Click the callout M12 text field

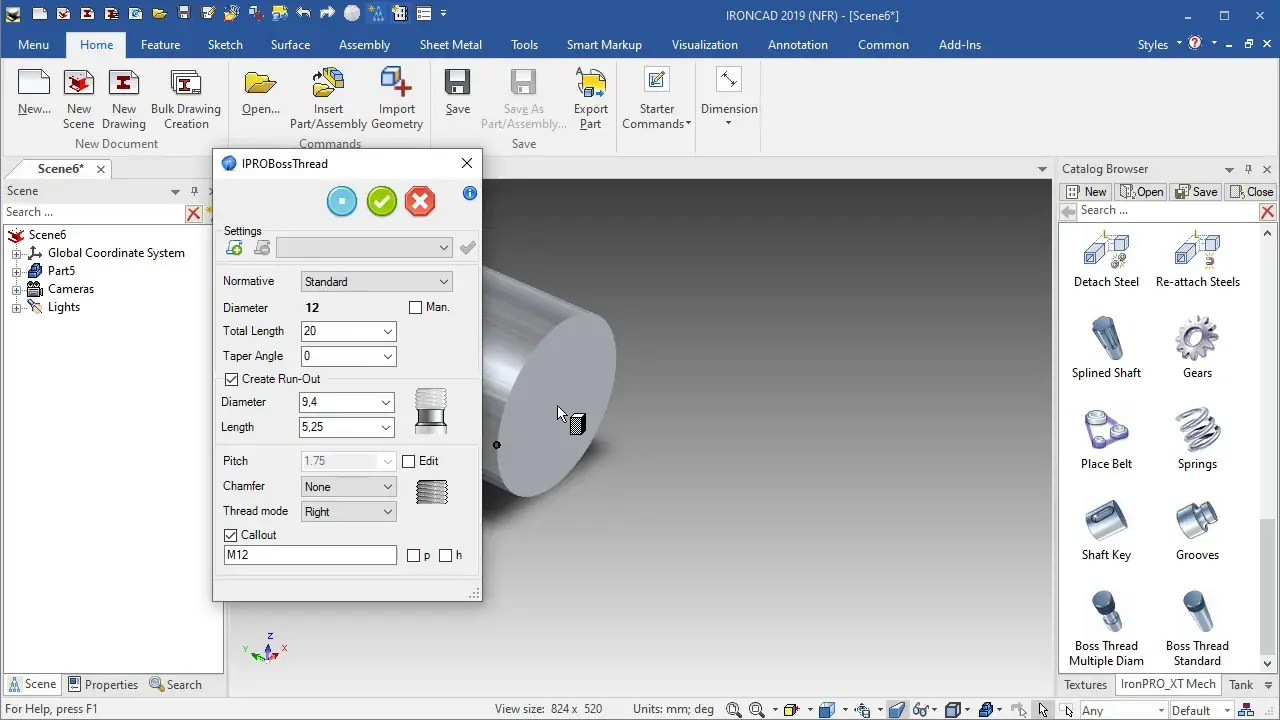point(310,556)
